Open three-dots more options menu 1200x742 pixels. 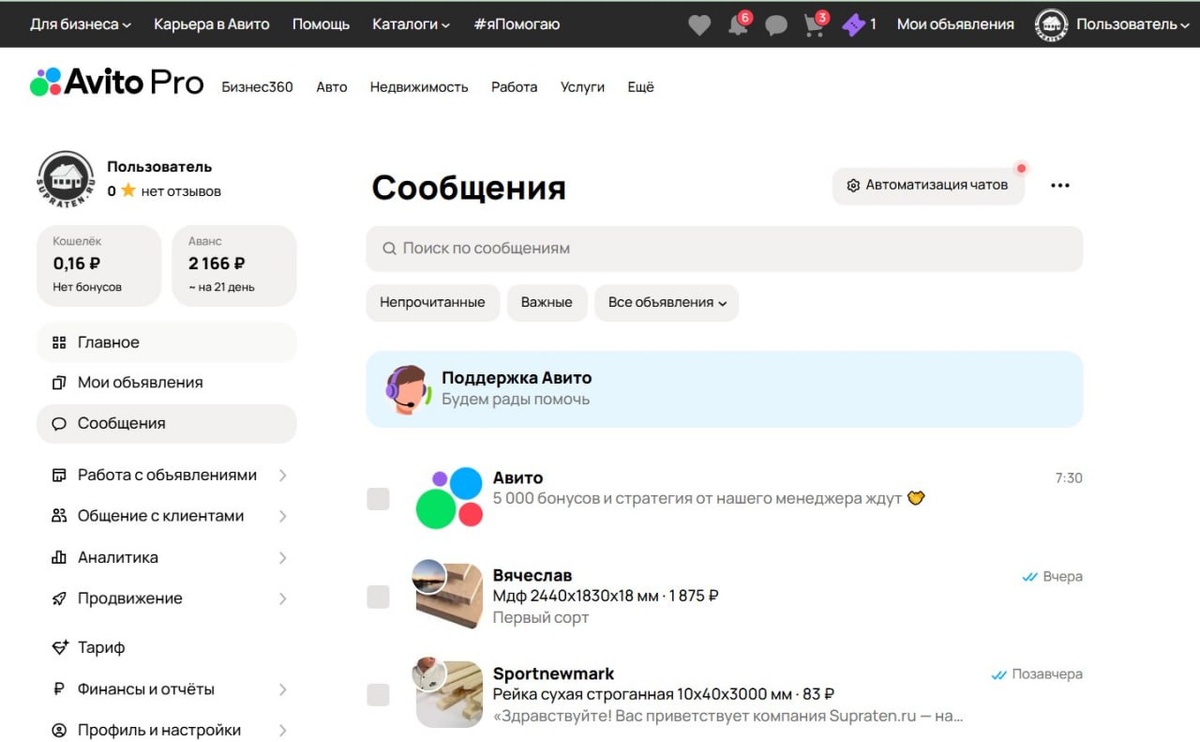click(x=1060, y=185)
